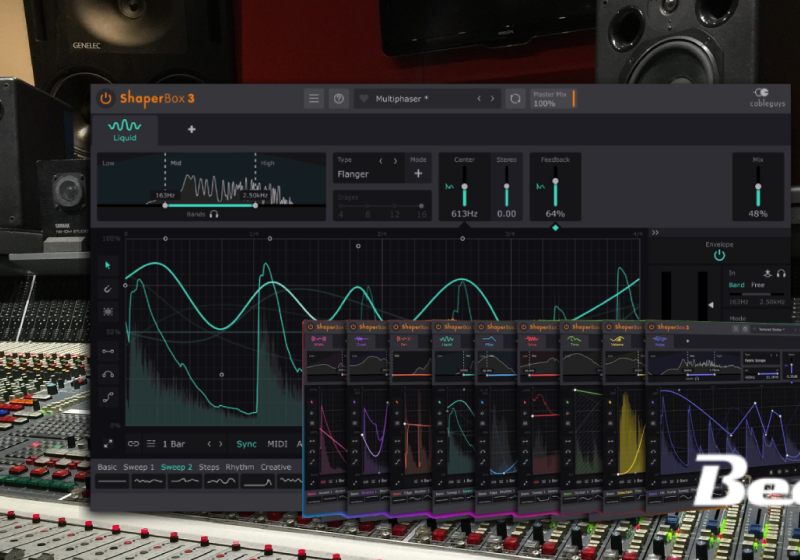
Task: Select the Liquid shaper tab
Action: coord(125,130)
